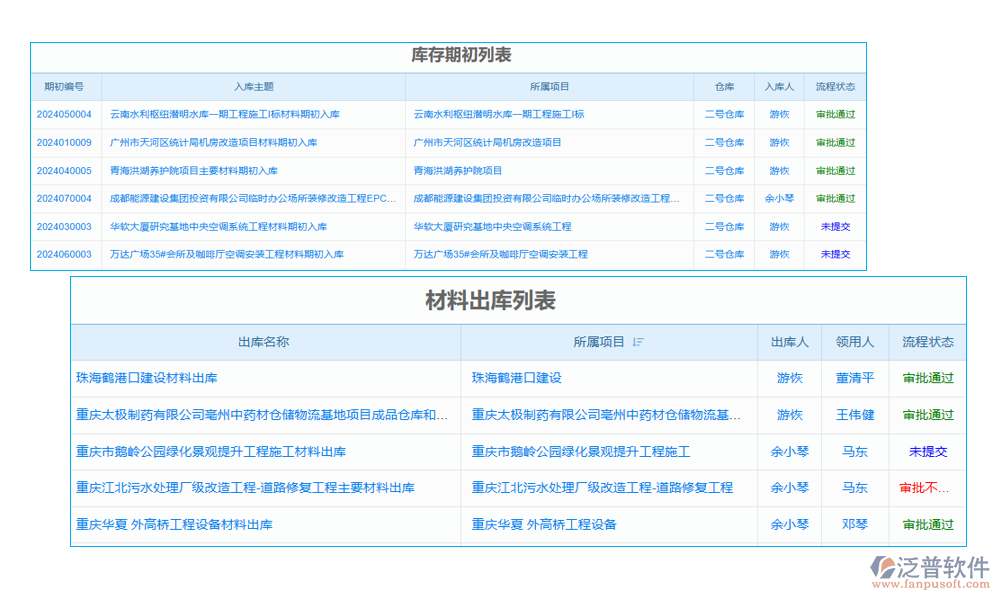This screenshot has height=600, width=1000.
Task: Click the 仓库 column header
Action: tap(723, 86)
